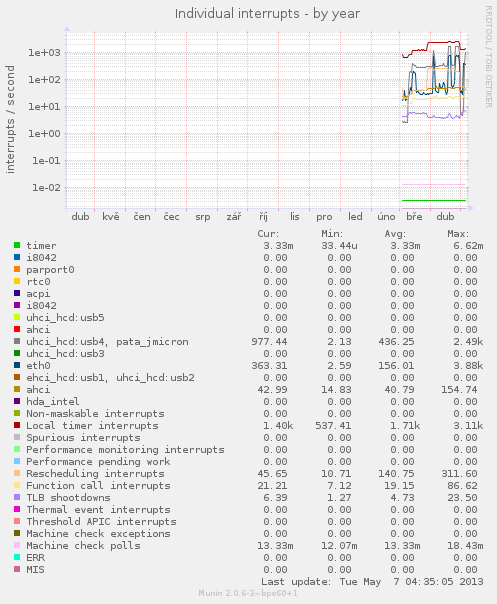Click the dark red Local timer interrupts swatch
497x604 pixels.
17,425
